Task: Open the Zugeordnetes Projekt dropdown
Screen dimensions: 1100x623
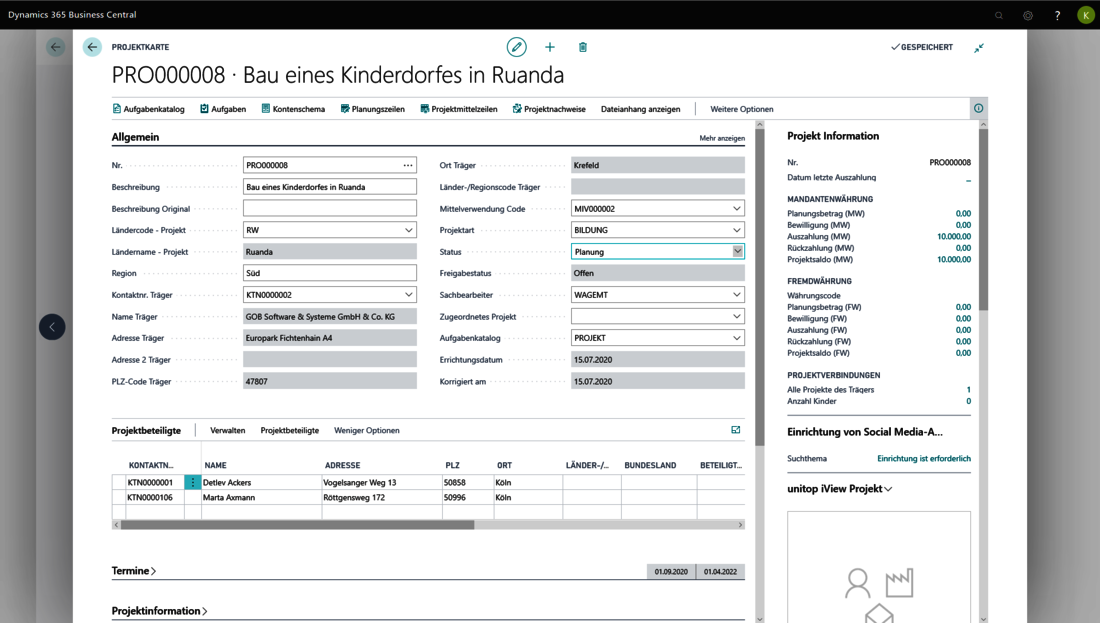Action: pos(737,316)
